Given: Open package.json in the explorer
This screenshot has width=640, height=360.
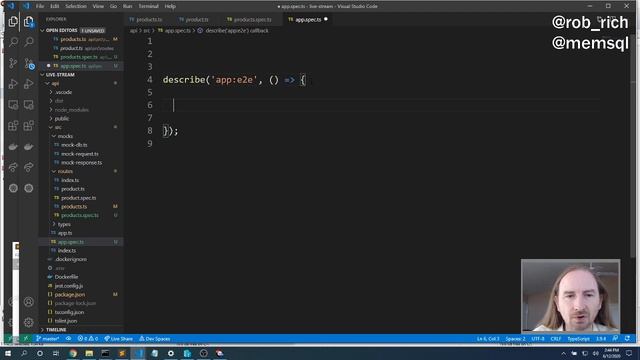Looking at the screenshot, I should [x=70, y=295].
